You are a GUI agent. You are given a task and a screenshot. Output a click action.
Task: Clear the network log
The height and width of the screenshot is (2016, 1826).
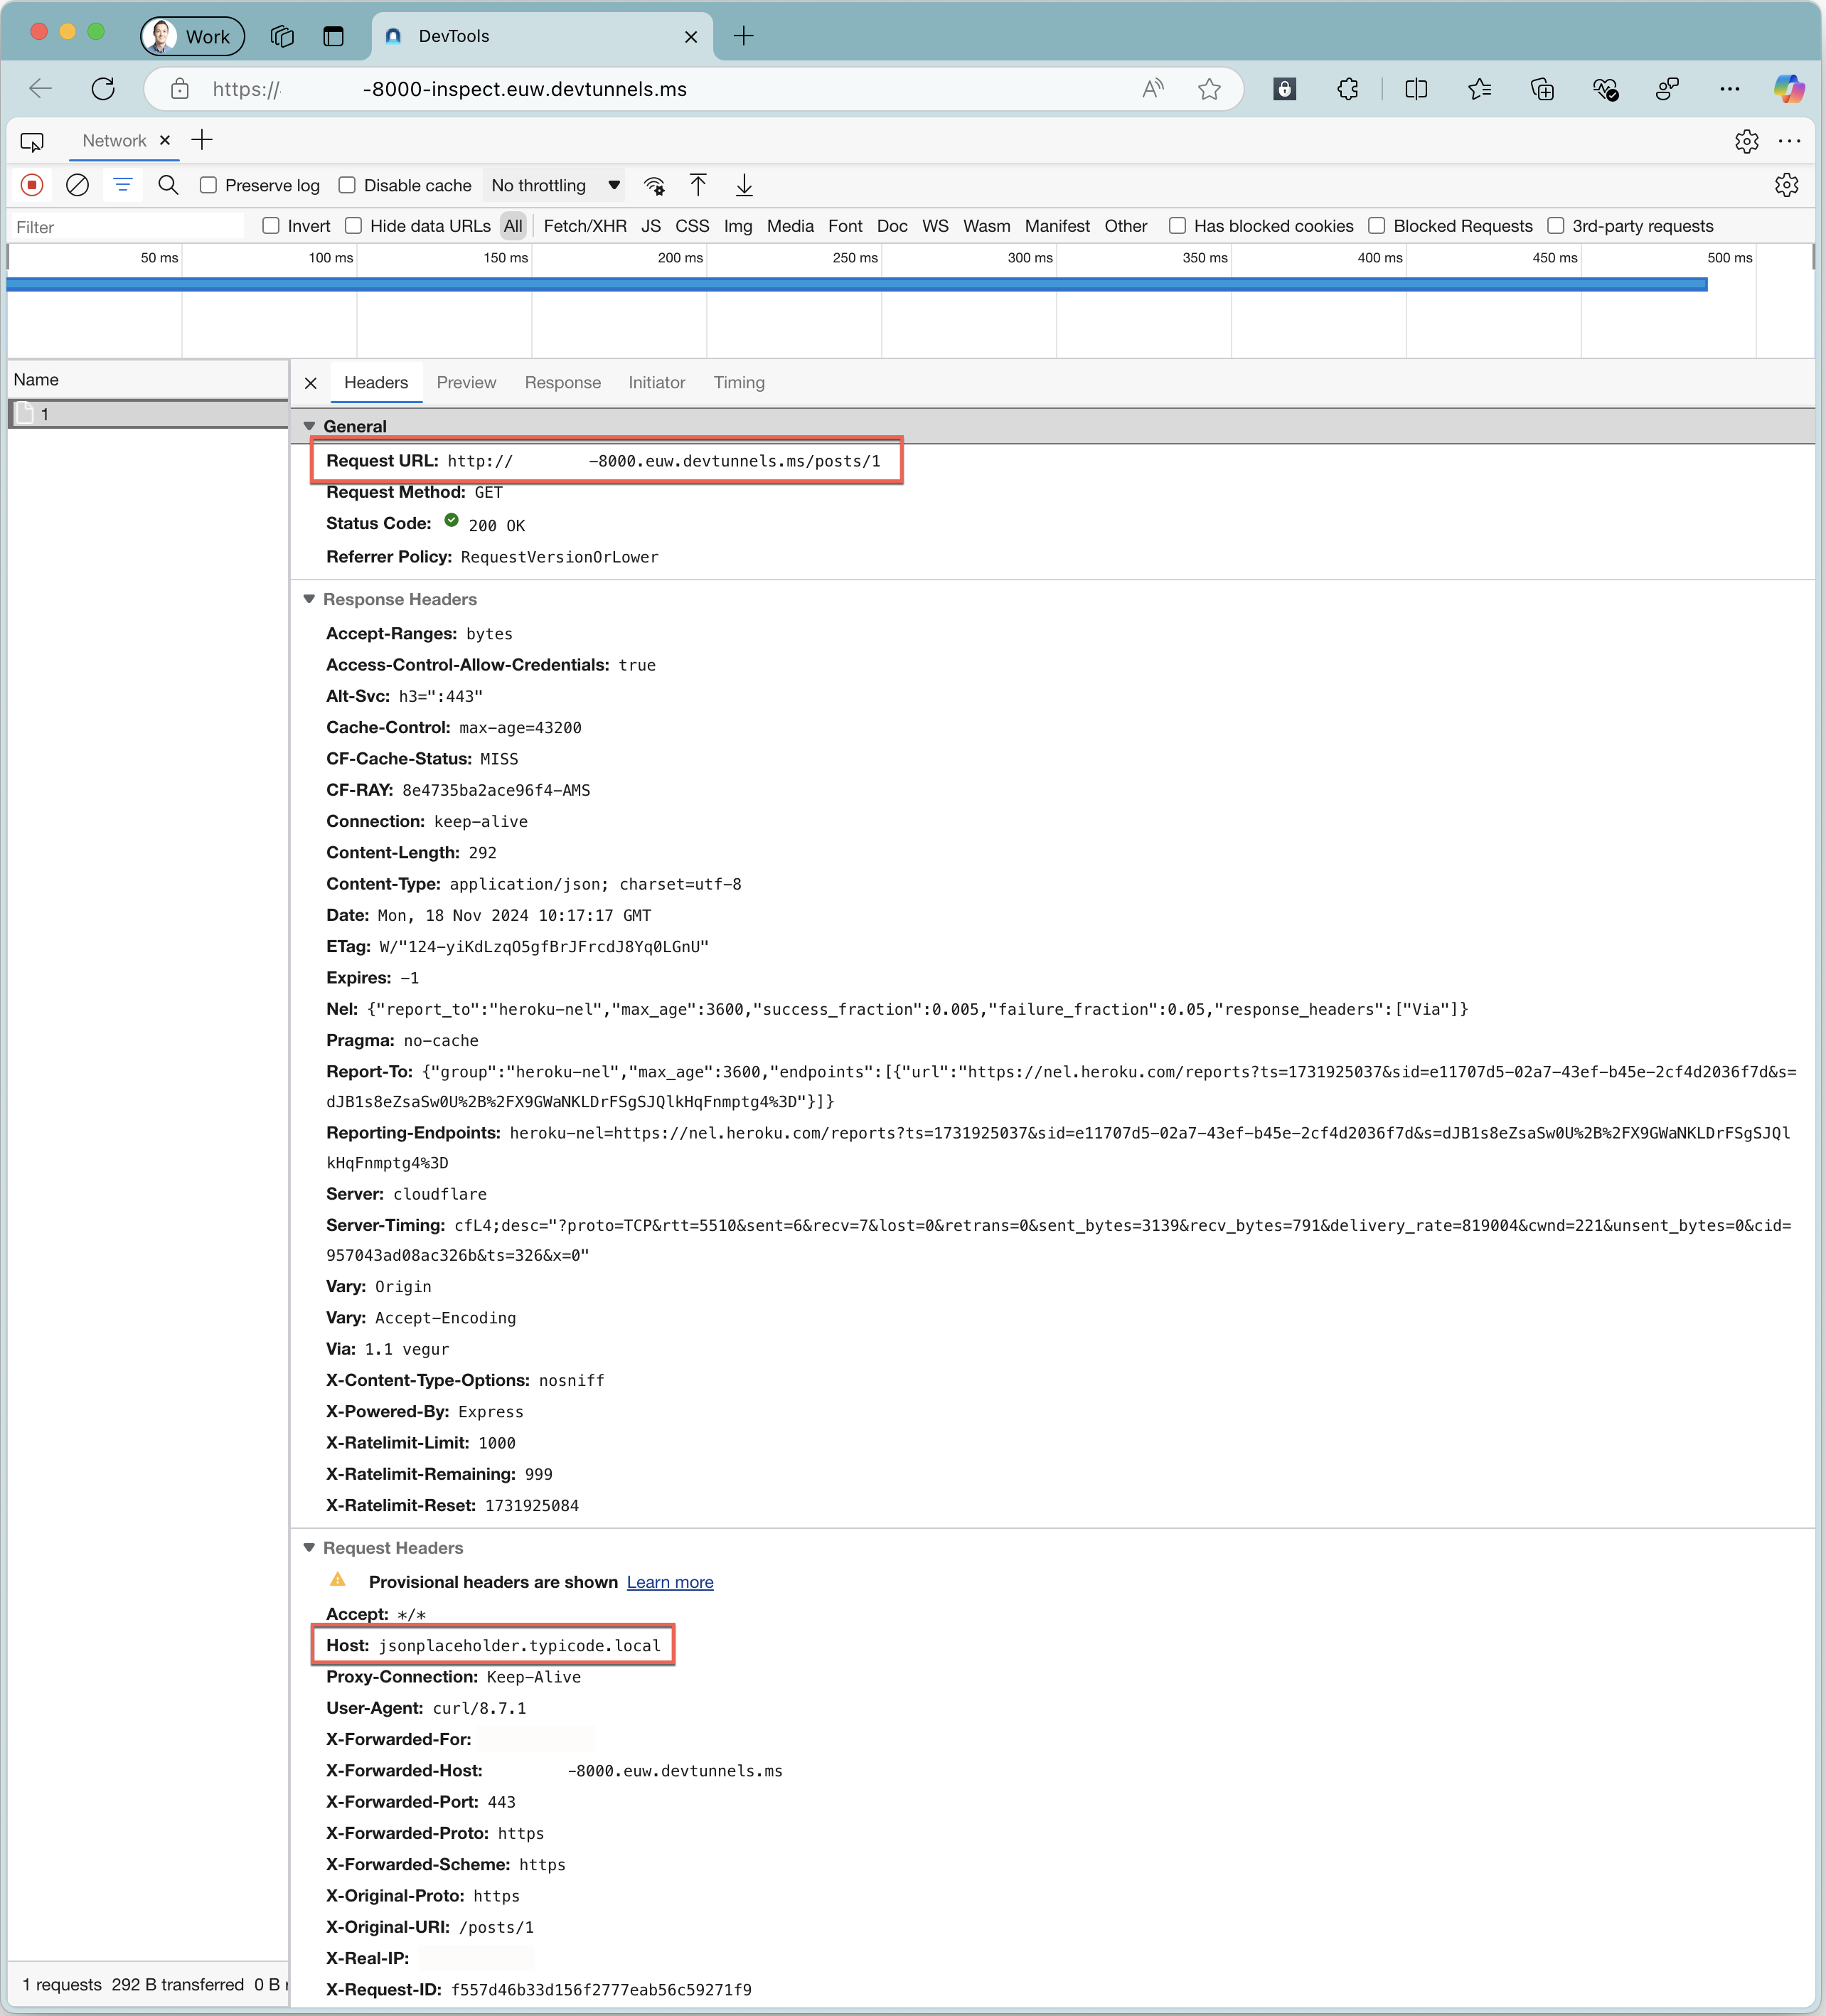(77, 185)
